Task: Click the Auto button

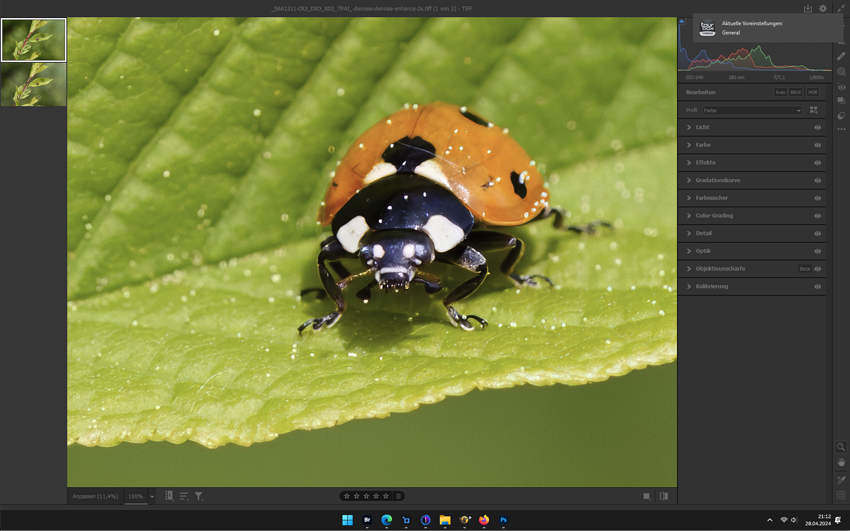Action: pos(779,92)
